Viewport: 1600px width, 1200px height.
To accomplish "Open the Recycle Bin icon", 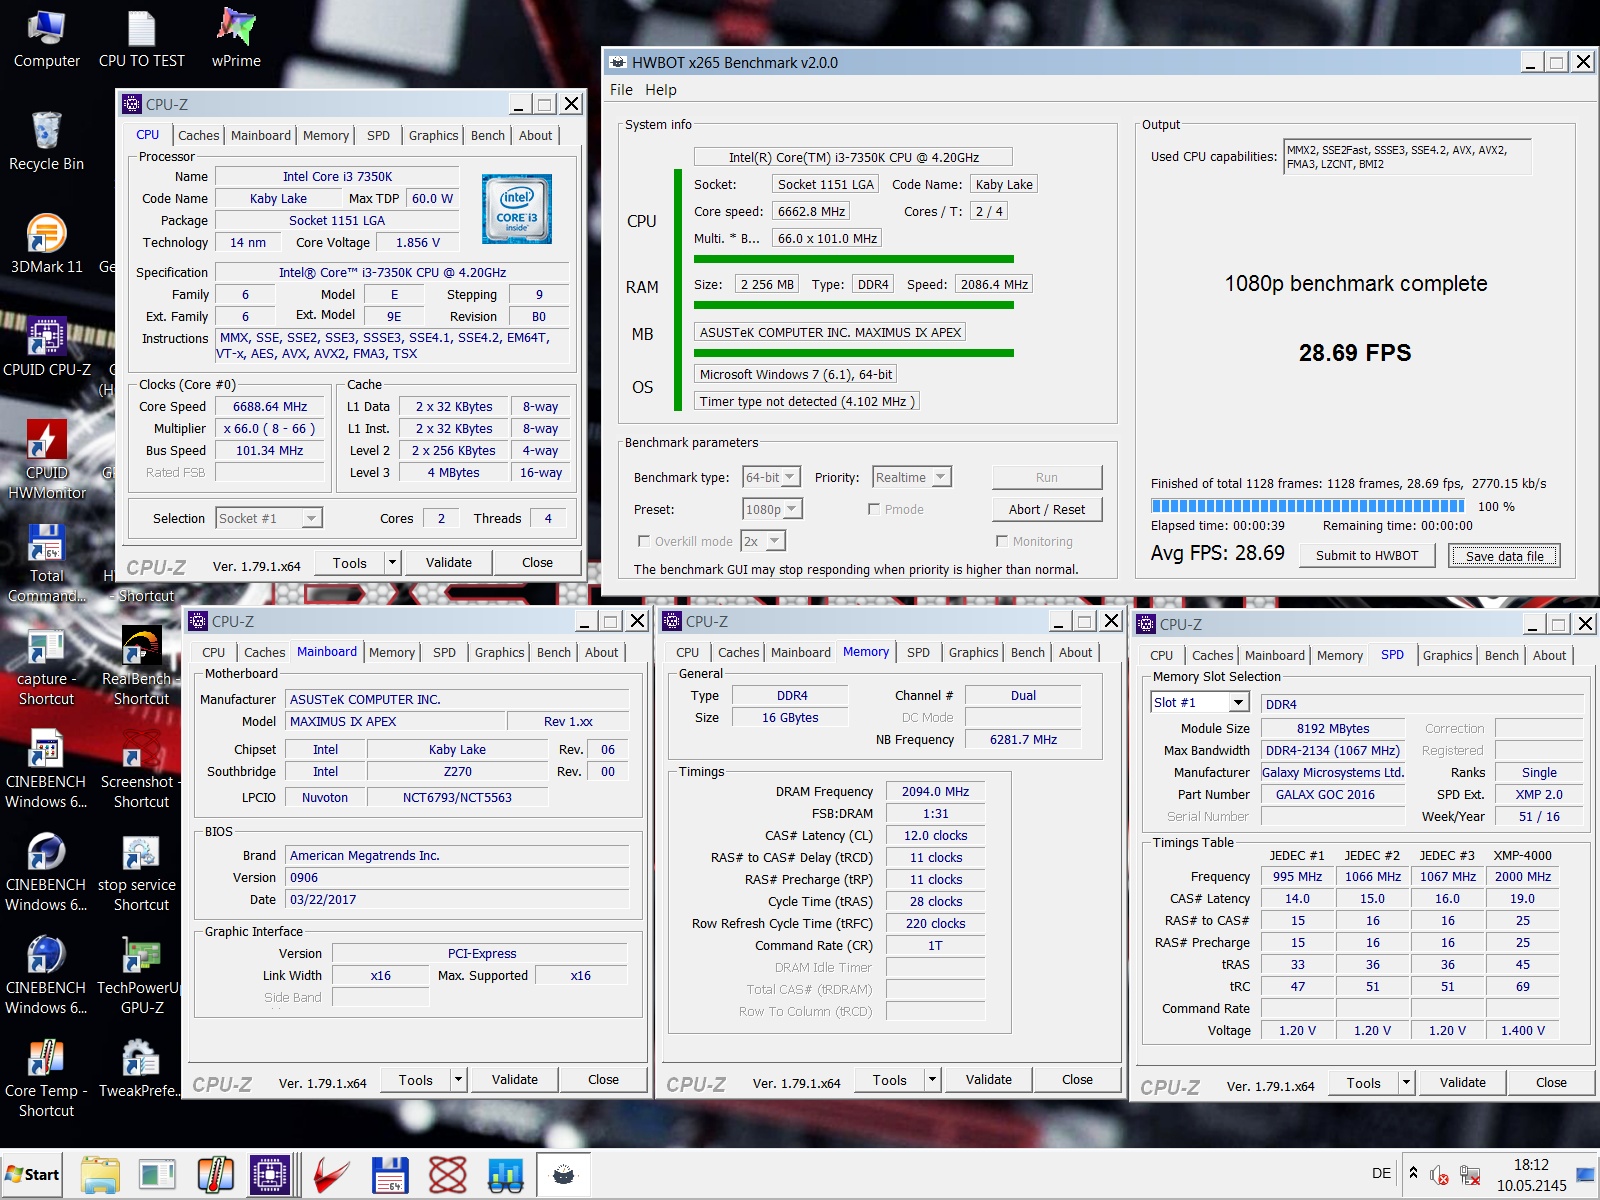I will coord(46,140).
